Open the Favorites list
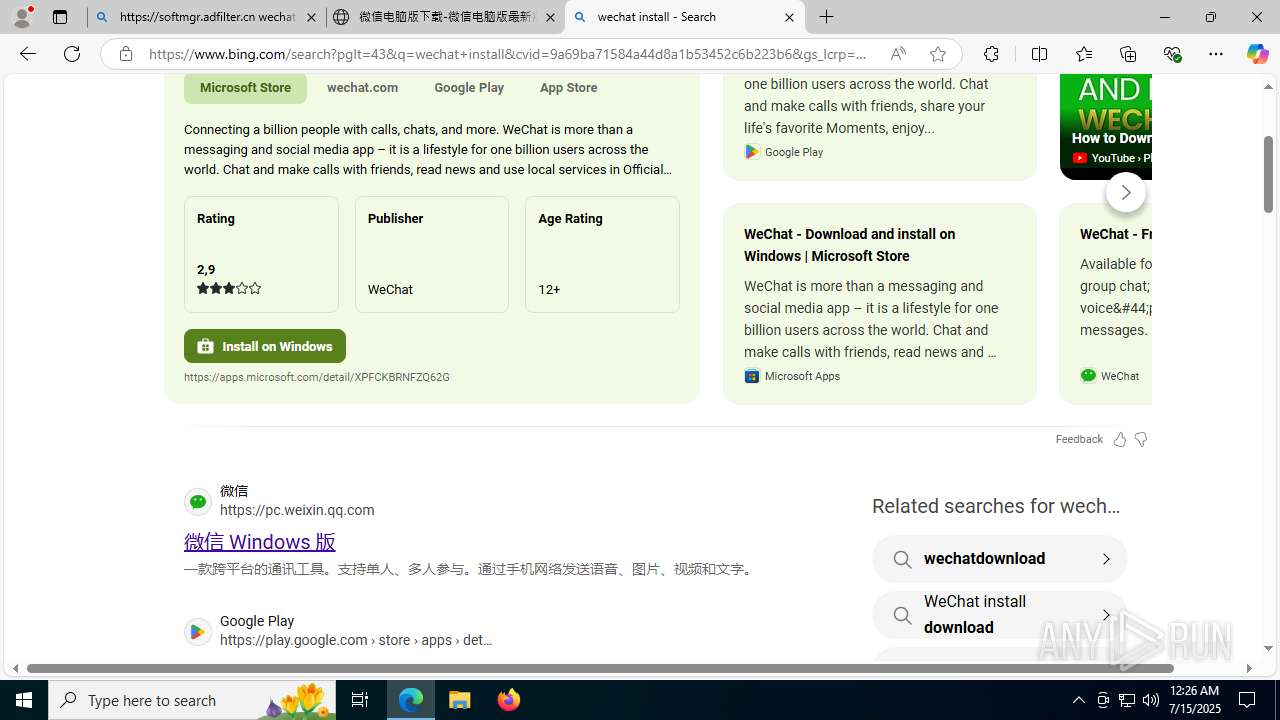Viewport: 1280px width, 720px height. (x=1084, y=54)
